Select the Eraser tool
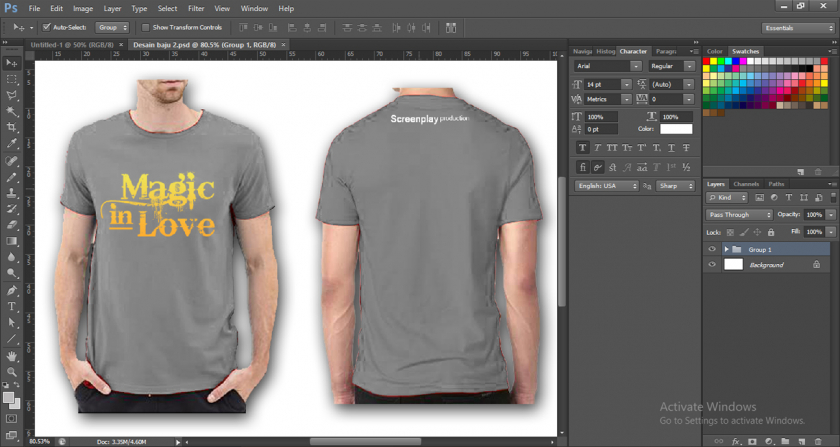Viewport: 840px width, 447px height. click(x=11, y=225)
